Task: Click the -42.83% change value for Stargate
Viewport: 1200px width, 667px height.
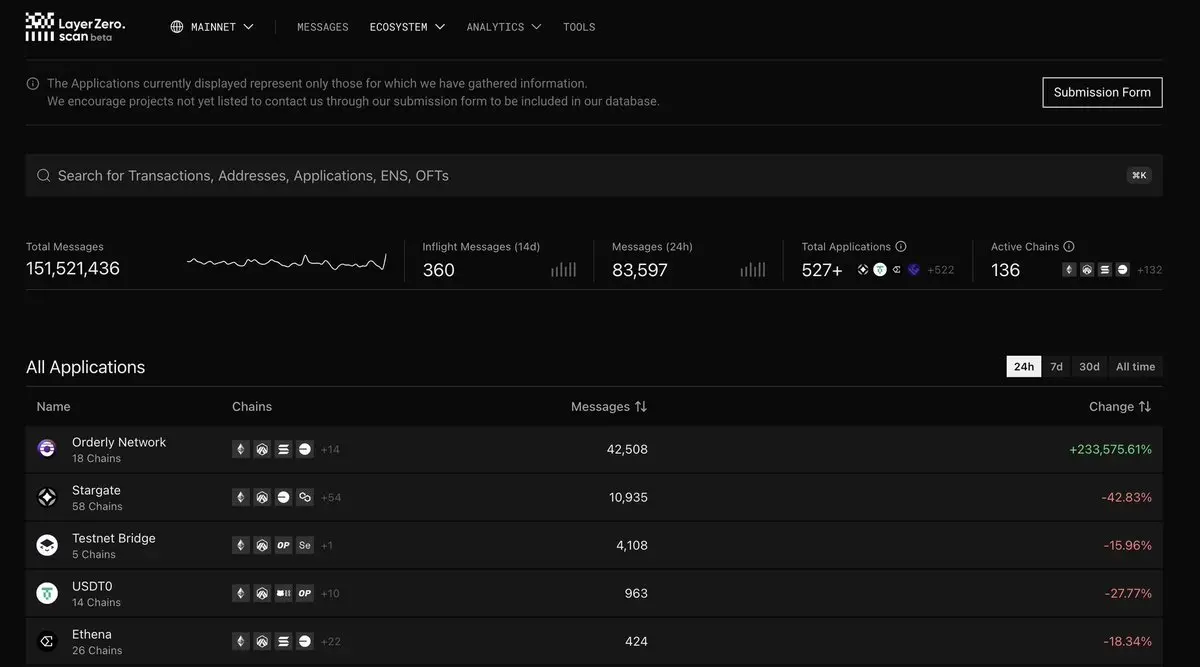Action: (1128, 497)
